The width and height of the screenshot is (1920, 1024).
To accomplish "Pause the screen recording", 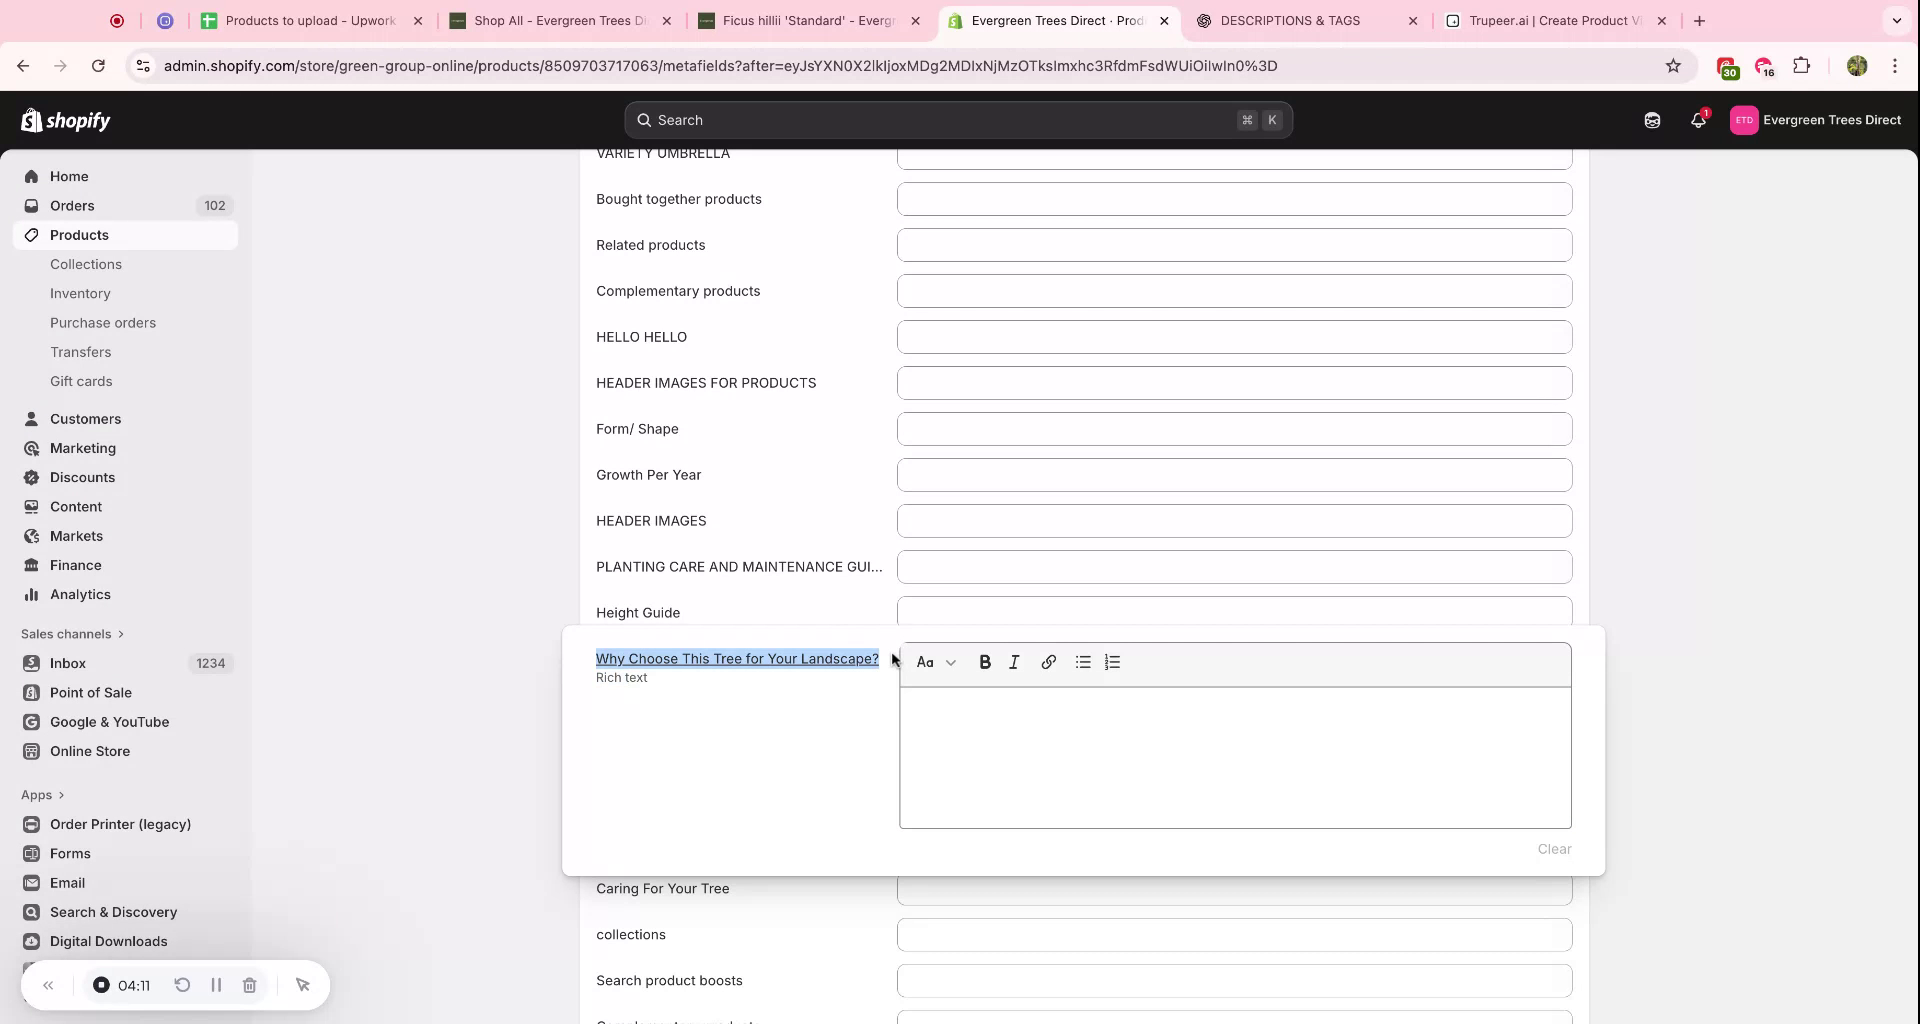I will click(x=216, y=985).
